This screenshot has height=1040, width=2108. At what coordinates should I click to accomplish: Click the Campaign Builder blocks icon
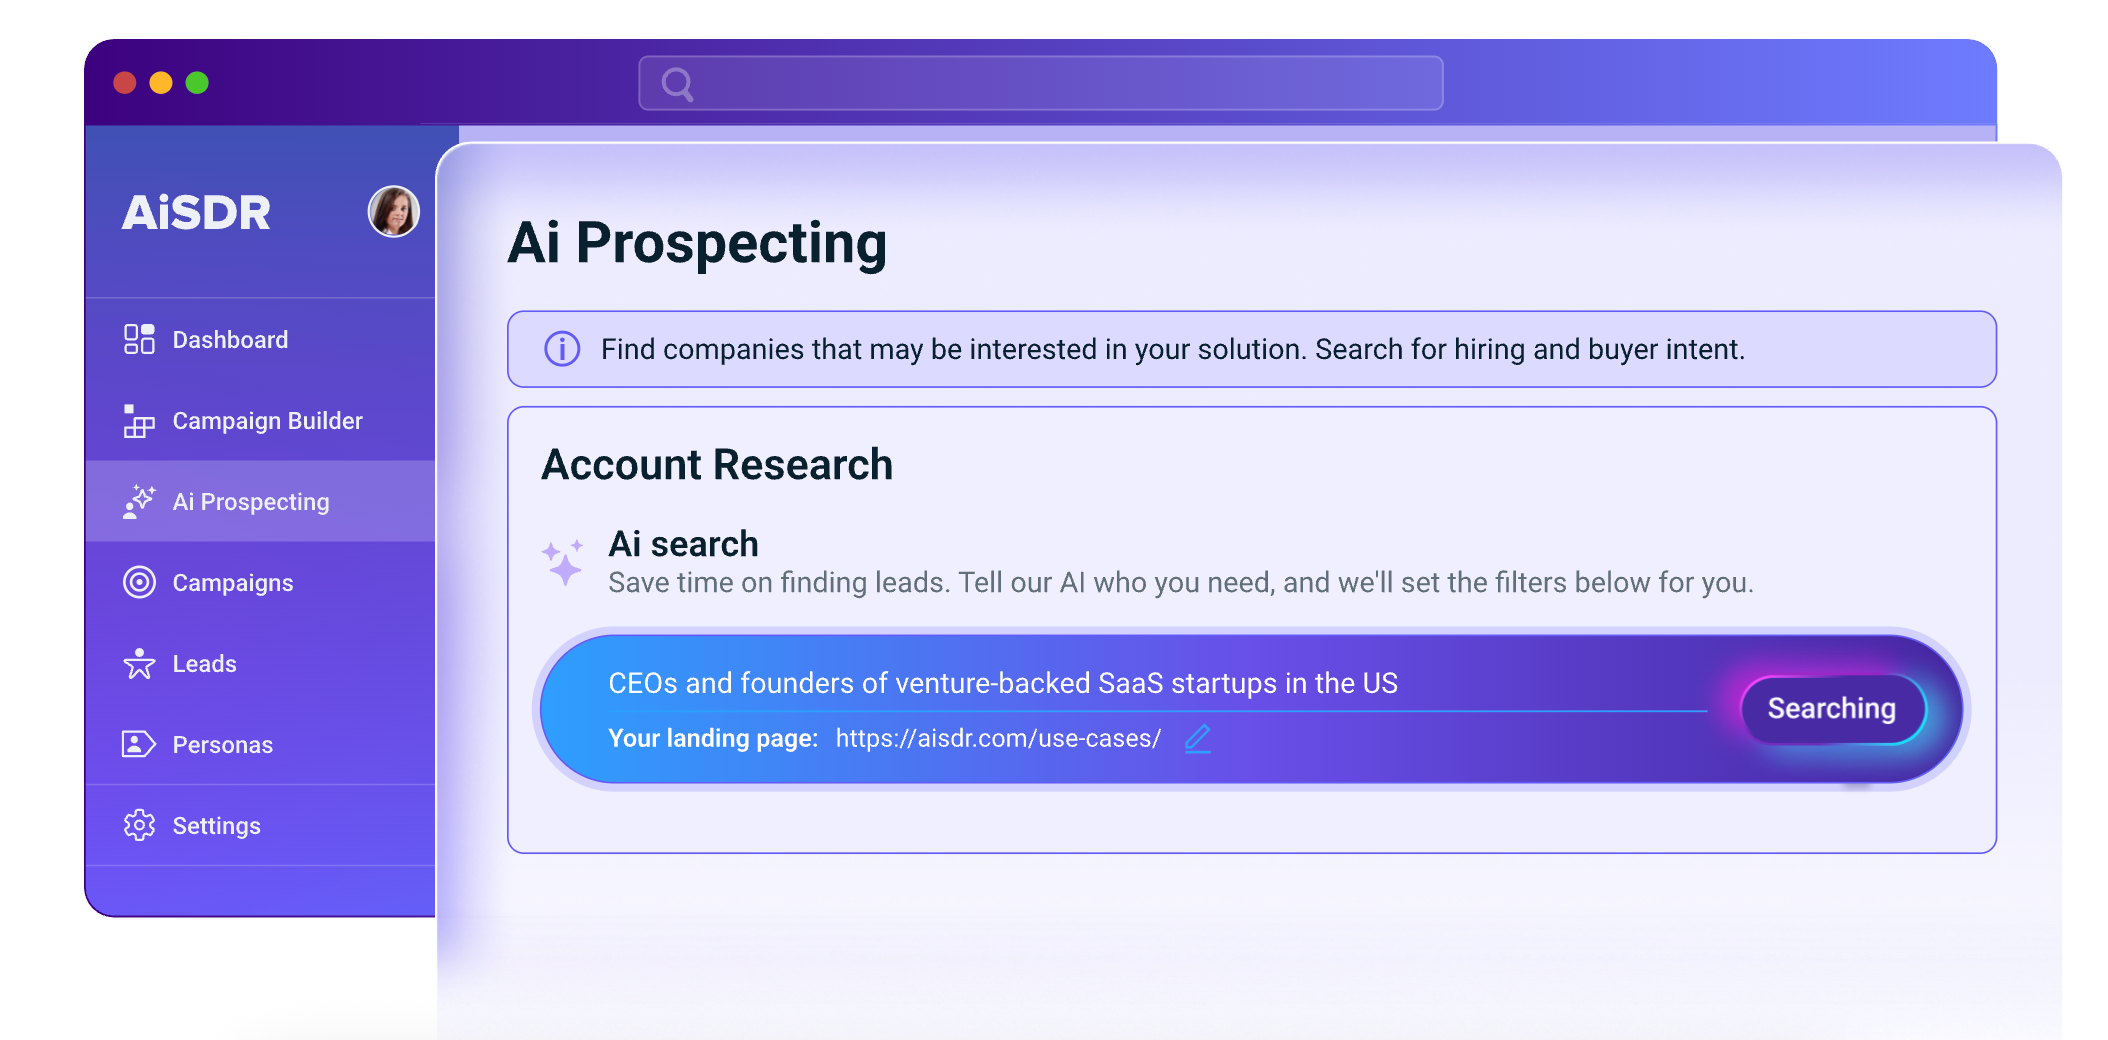(x=139, y=421)
